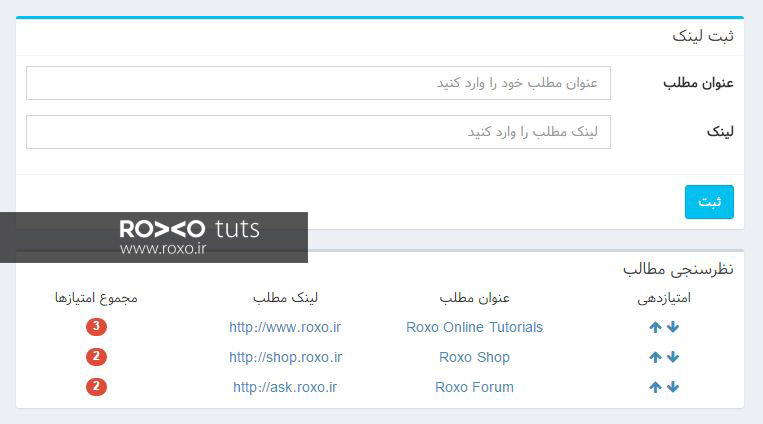Focus the لینک URL input field

(318, 132)
